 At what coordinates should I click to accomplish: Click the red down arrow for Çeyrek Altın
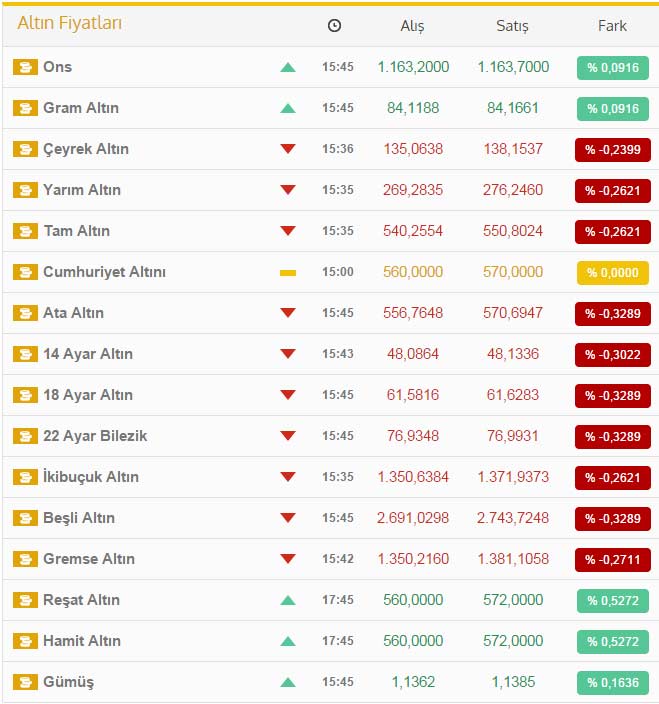click(x=288, y=149)
